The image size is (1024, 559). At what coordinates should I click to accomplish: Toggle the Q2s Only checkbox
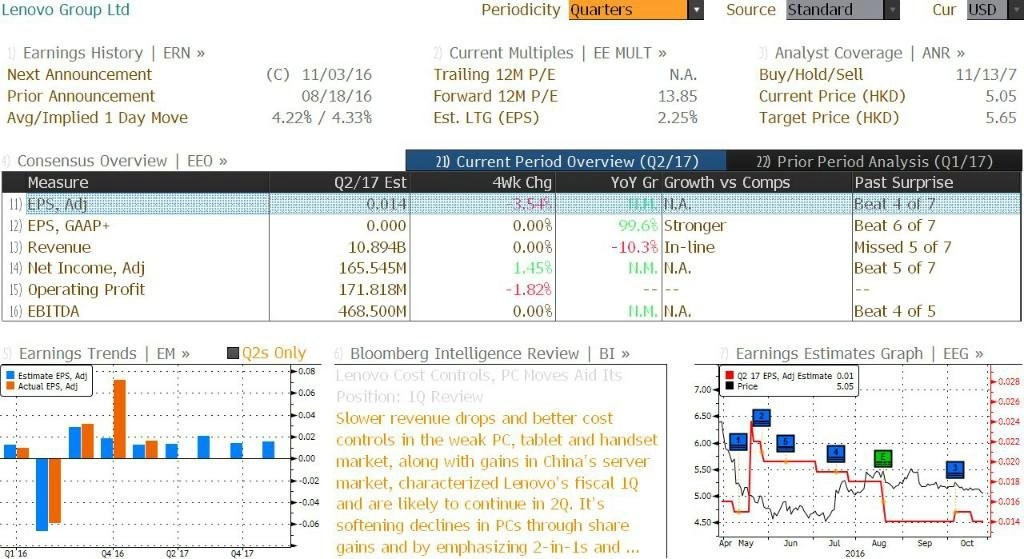[x=232, y=353]
